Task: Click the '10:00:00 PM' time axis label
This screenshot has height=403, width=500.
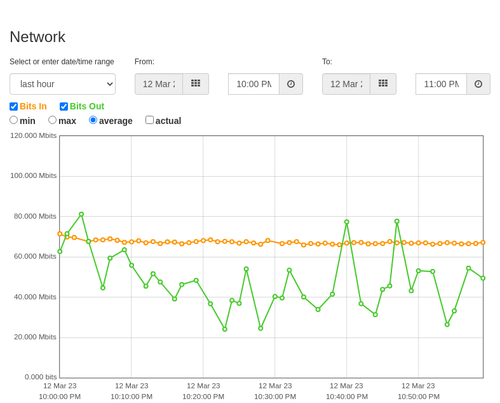Action: [x=60, y=397]
